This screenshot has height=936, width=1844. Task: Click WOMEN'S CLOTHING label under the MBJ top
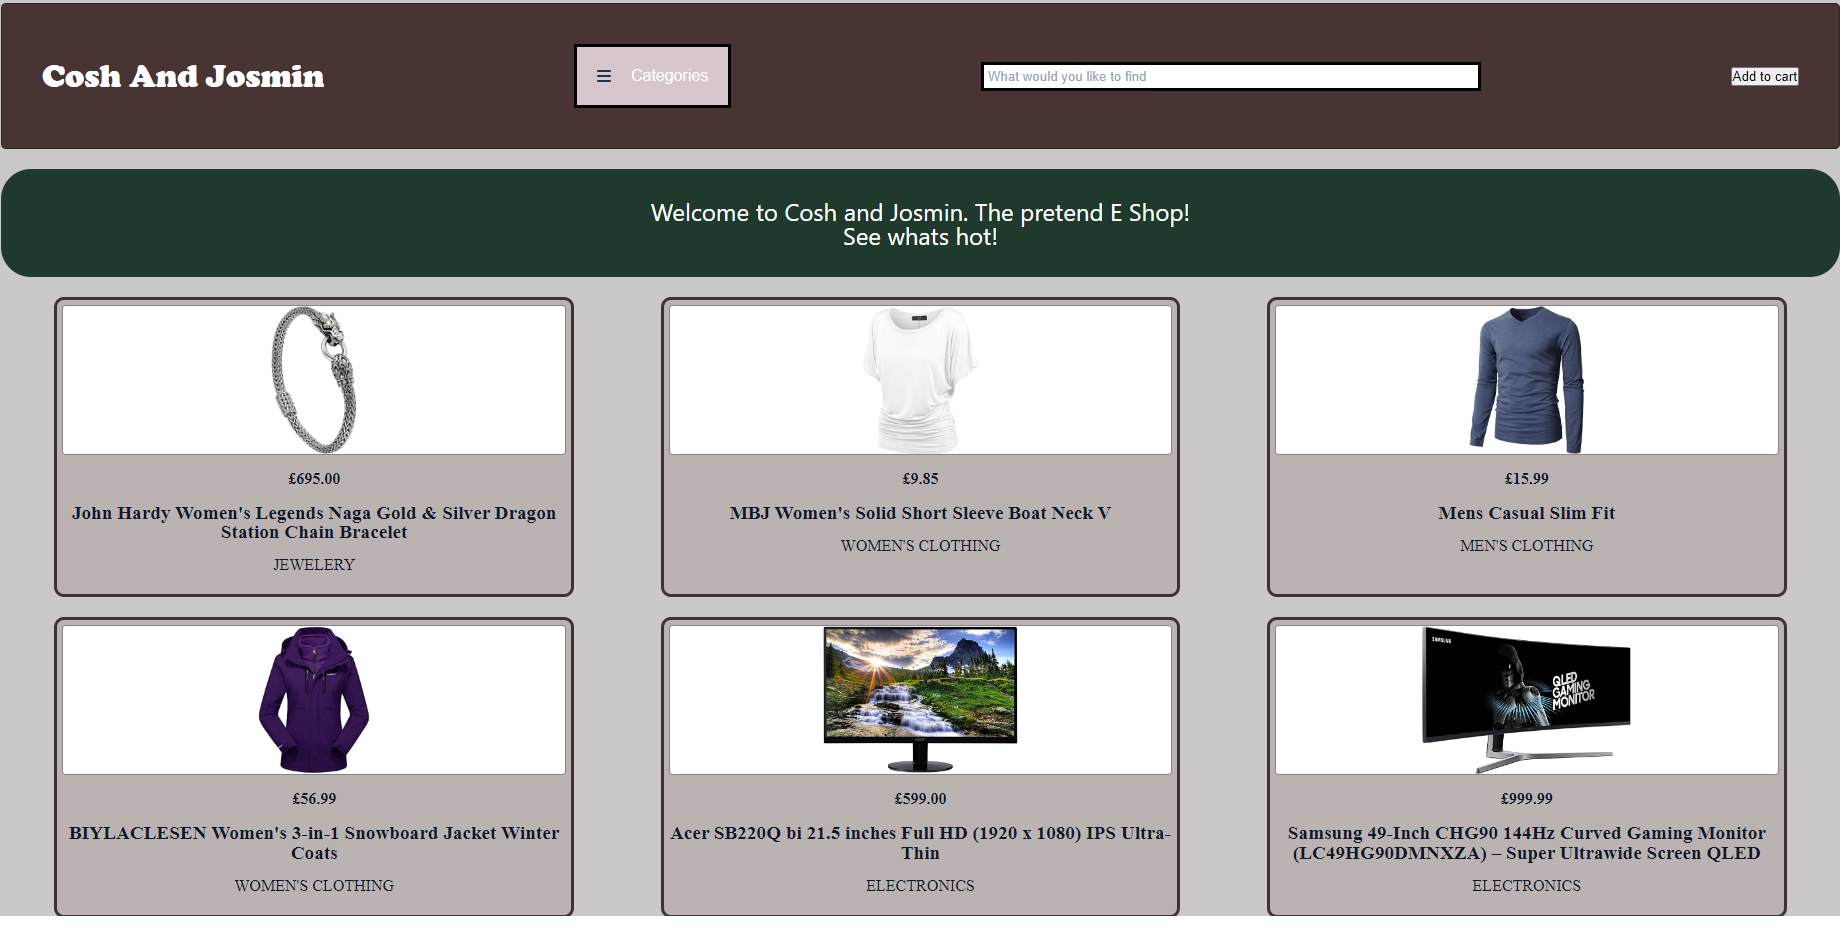920,546
